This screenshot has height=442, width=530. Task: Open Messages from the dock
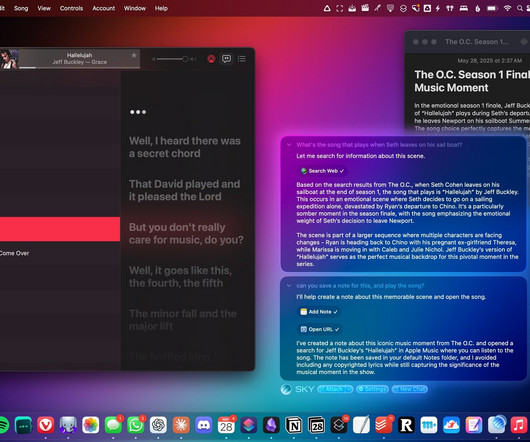[x=113, y=425]
